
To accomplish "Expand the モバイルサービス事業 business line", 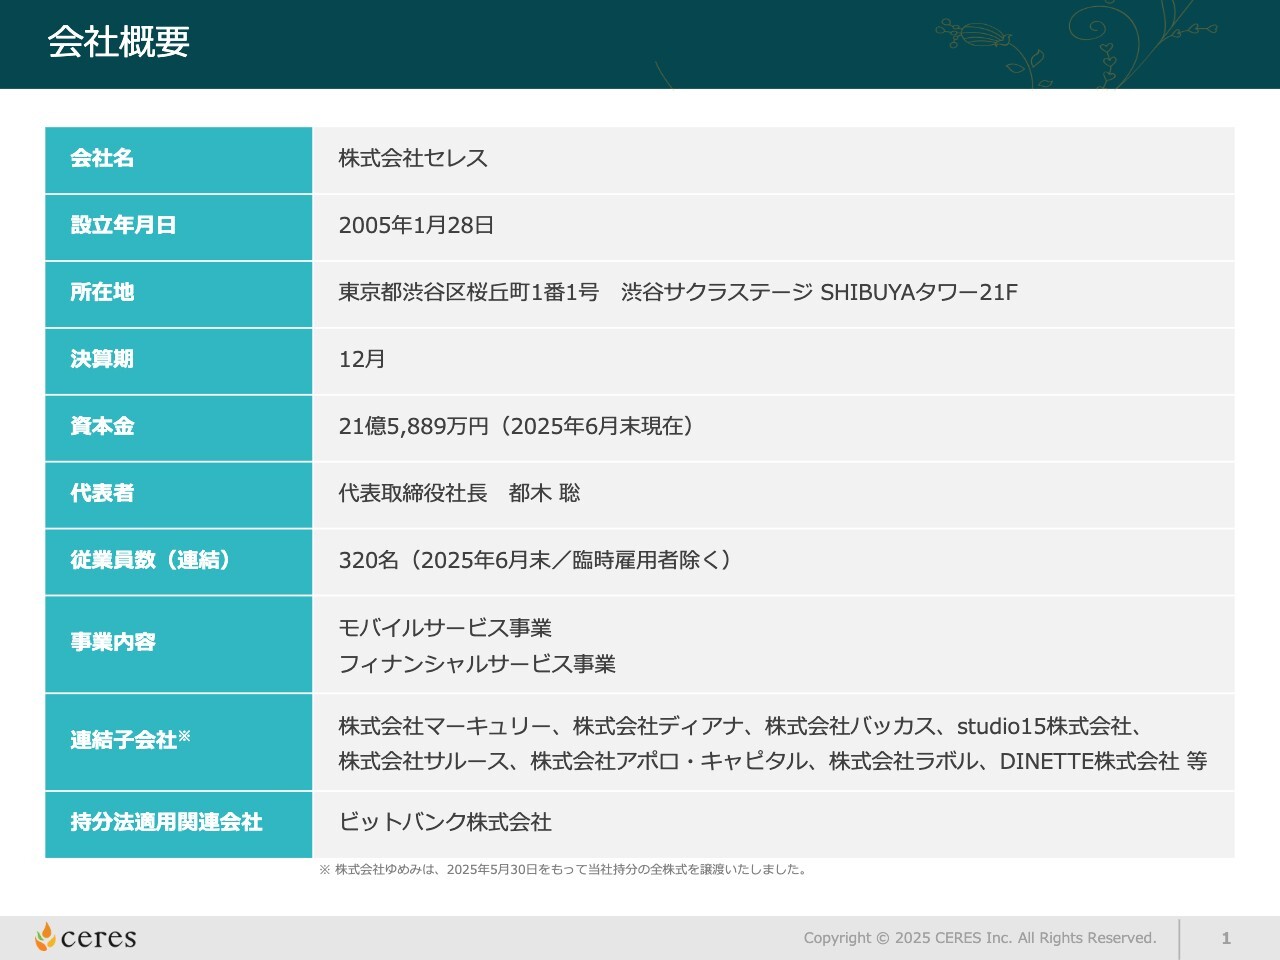I will click(x=448, y=628).
